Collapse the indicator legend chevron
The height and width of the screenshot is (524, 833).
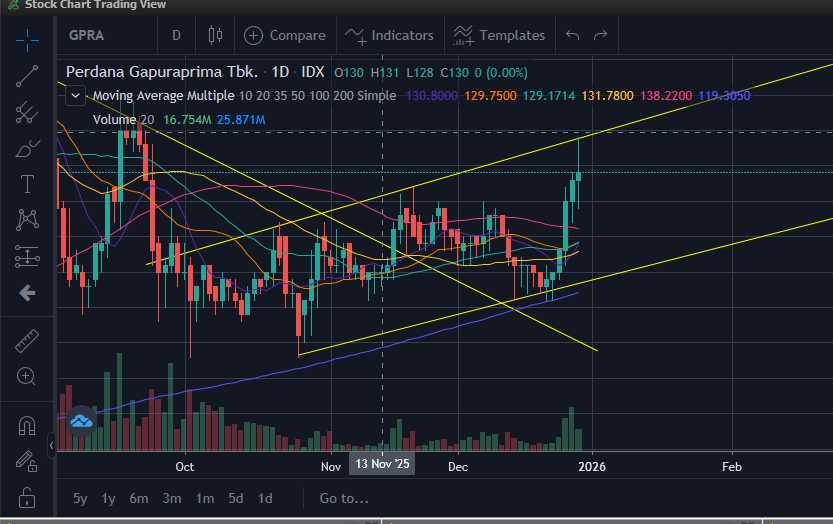click(x=75, y=96)
